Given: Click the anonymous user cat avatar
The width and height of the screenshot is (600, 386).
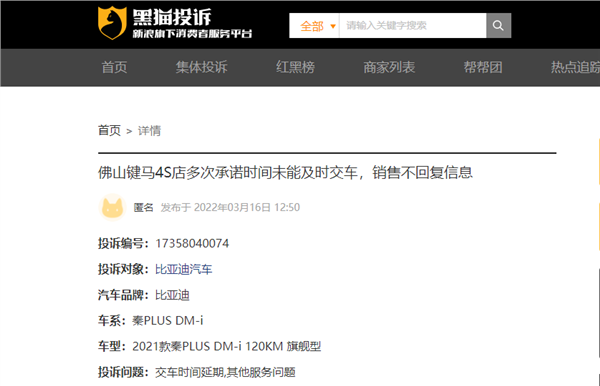Looking at the screenshot, I should point(112,207).
